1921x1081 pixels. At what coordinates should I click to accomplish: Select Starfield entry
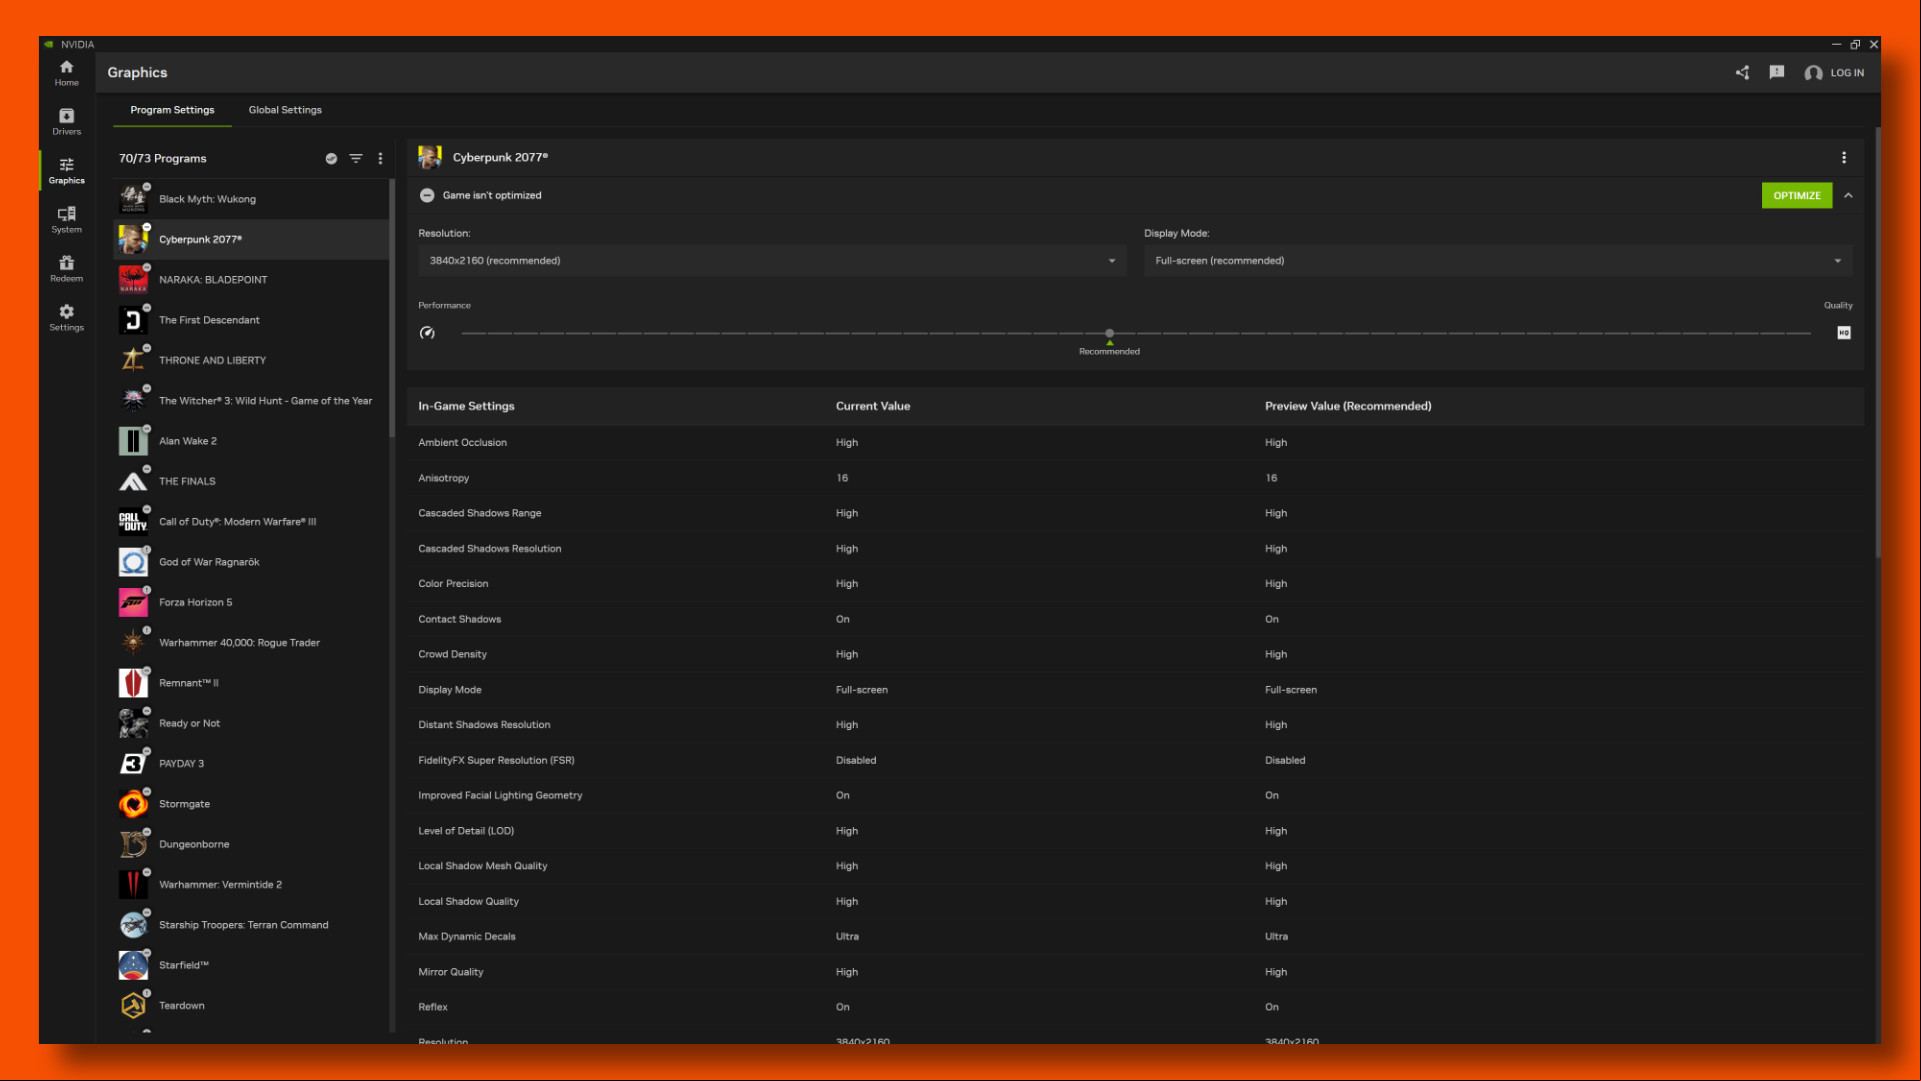(251, 965)
